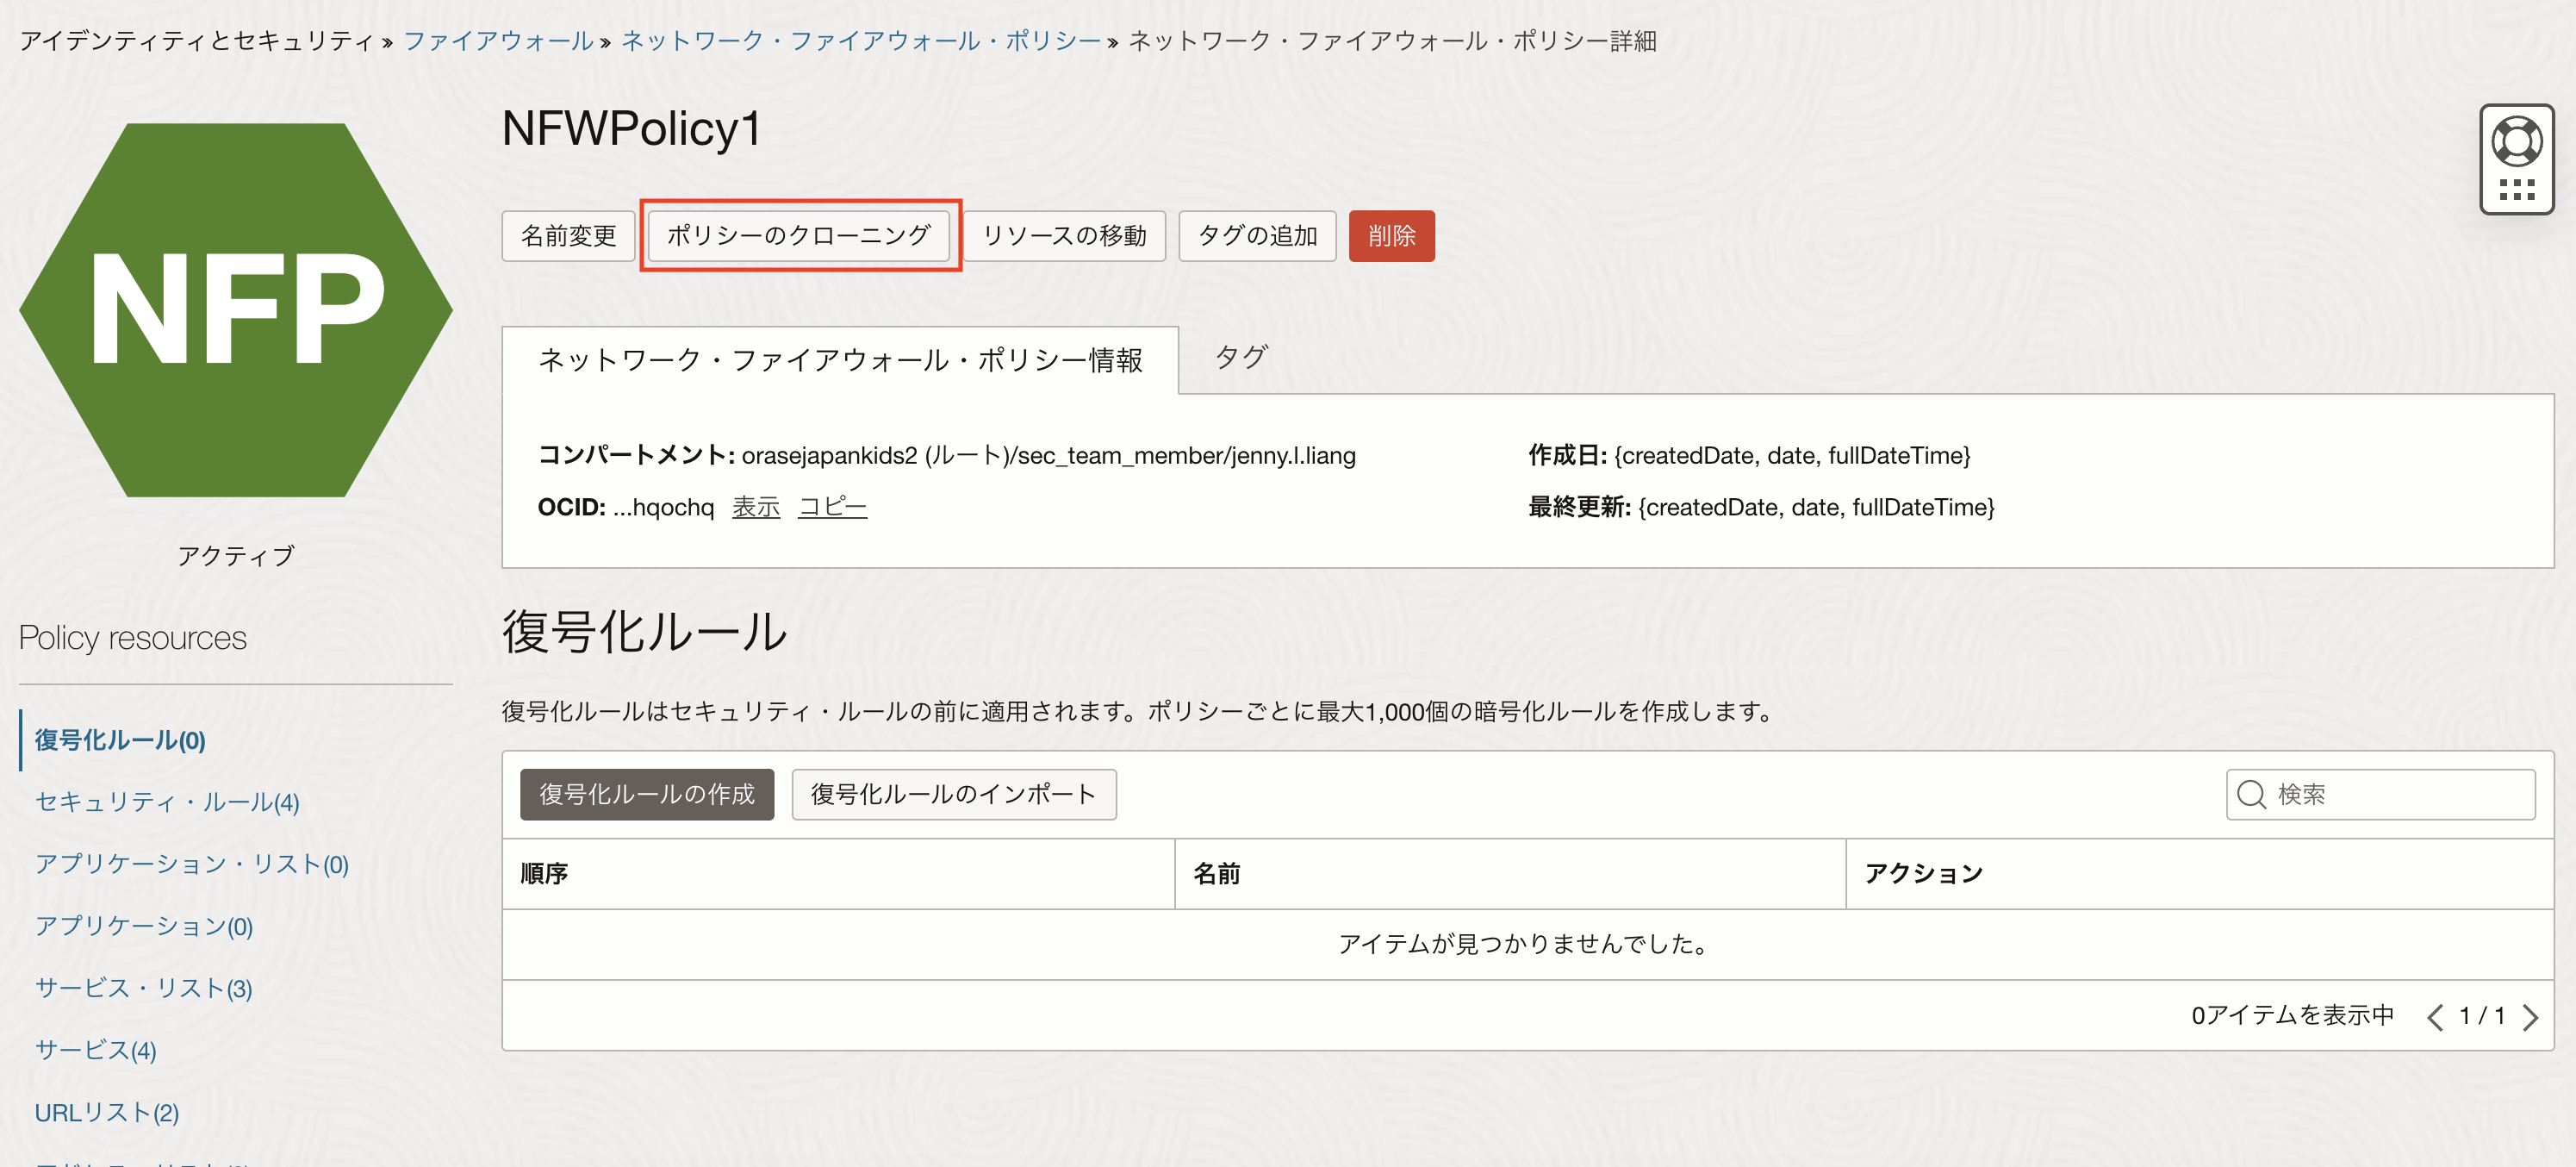Click the 名前変更 button
Screen dimensions: 2576x1167
[x=568, y=236]
